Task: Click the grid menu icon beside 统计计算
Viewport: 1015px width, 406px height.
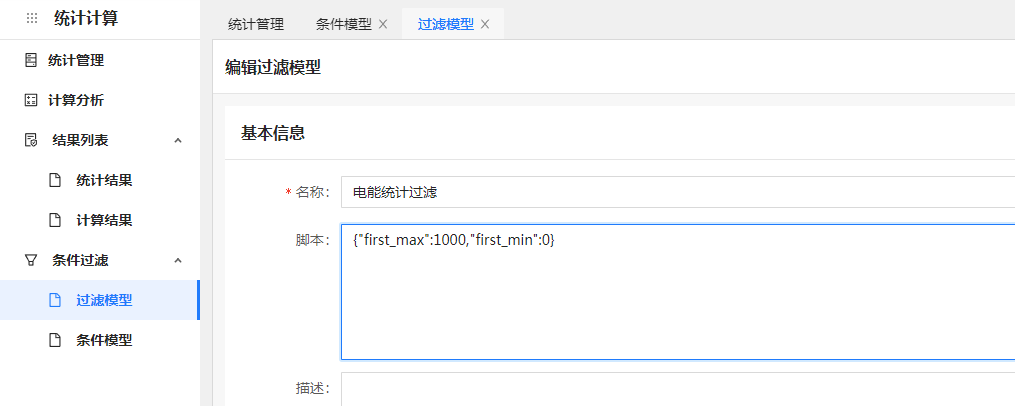Action: coord(32,18)
